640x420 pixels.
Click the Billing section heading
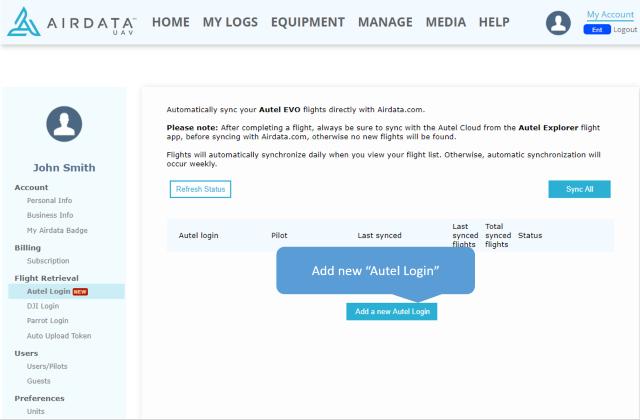coord(28,248)
